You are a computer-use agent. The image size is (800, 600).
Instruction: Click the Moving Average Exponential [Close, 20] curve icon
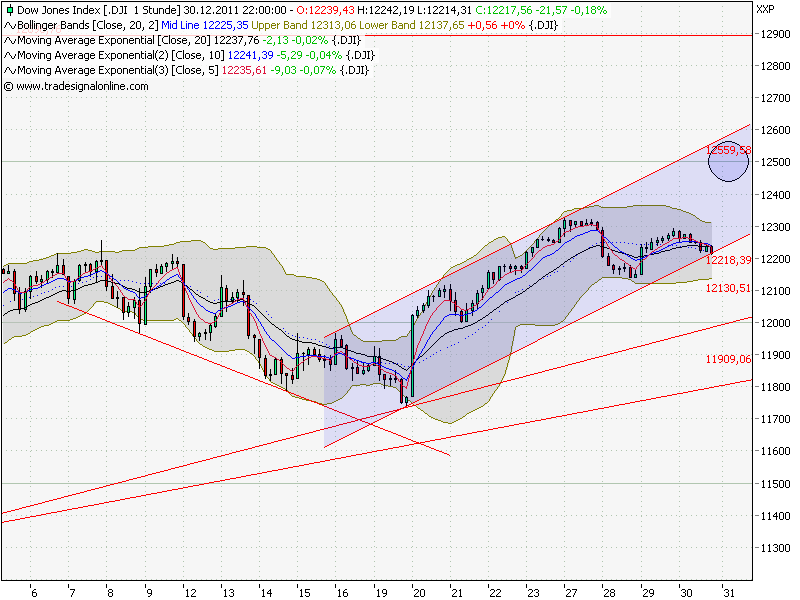[9, 42]
